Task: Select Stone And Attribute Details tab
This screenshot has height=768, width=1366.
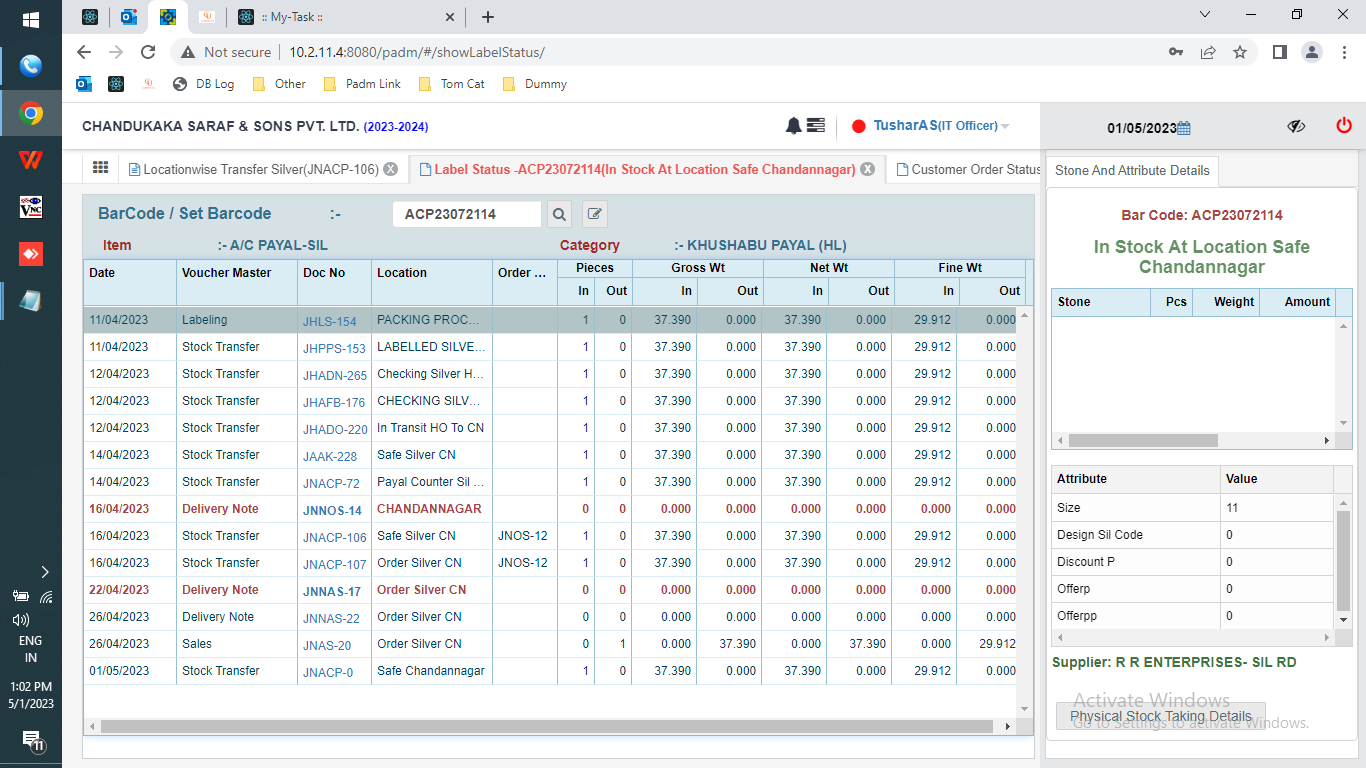Action: point(1132,170)
